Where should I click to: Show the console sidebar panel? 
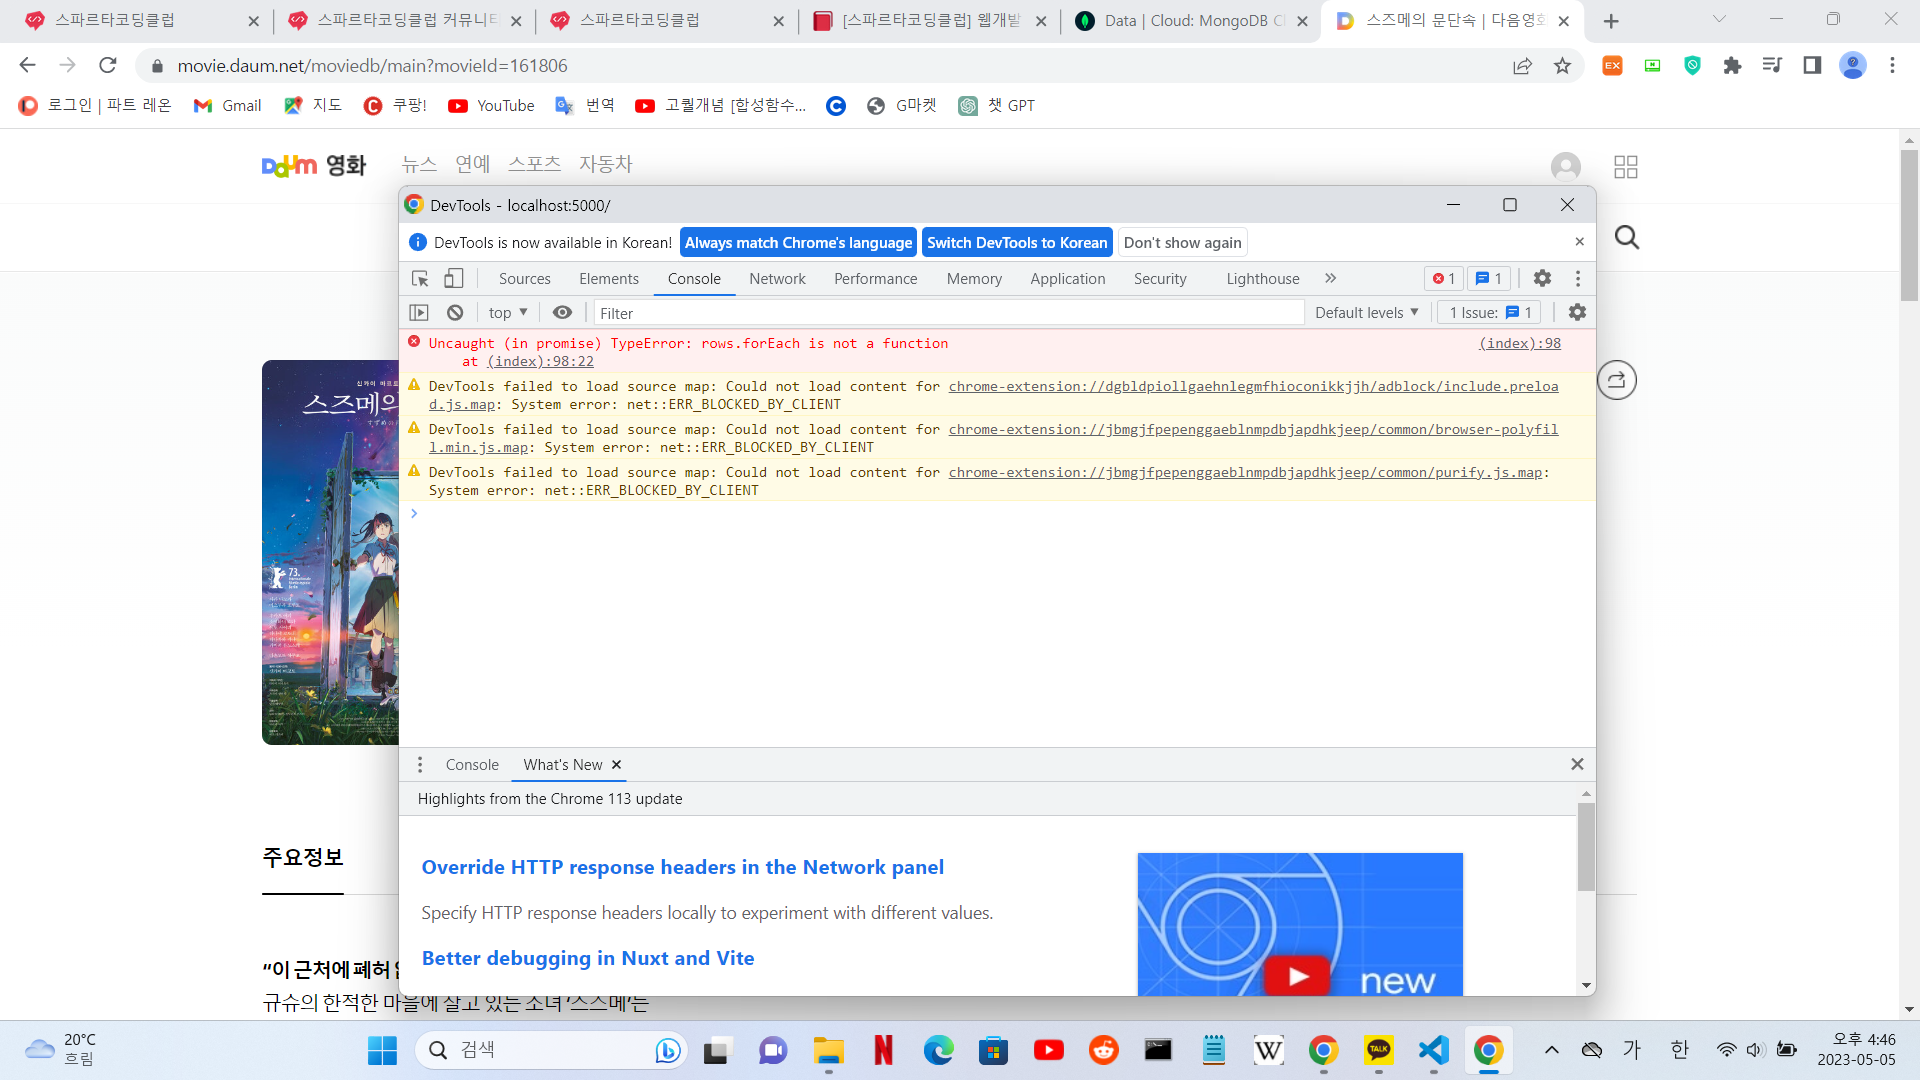tap(419, 313)
